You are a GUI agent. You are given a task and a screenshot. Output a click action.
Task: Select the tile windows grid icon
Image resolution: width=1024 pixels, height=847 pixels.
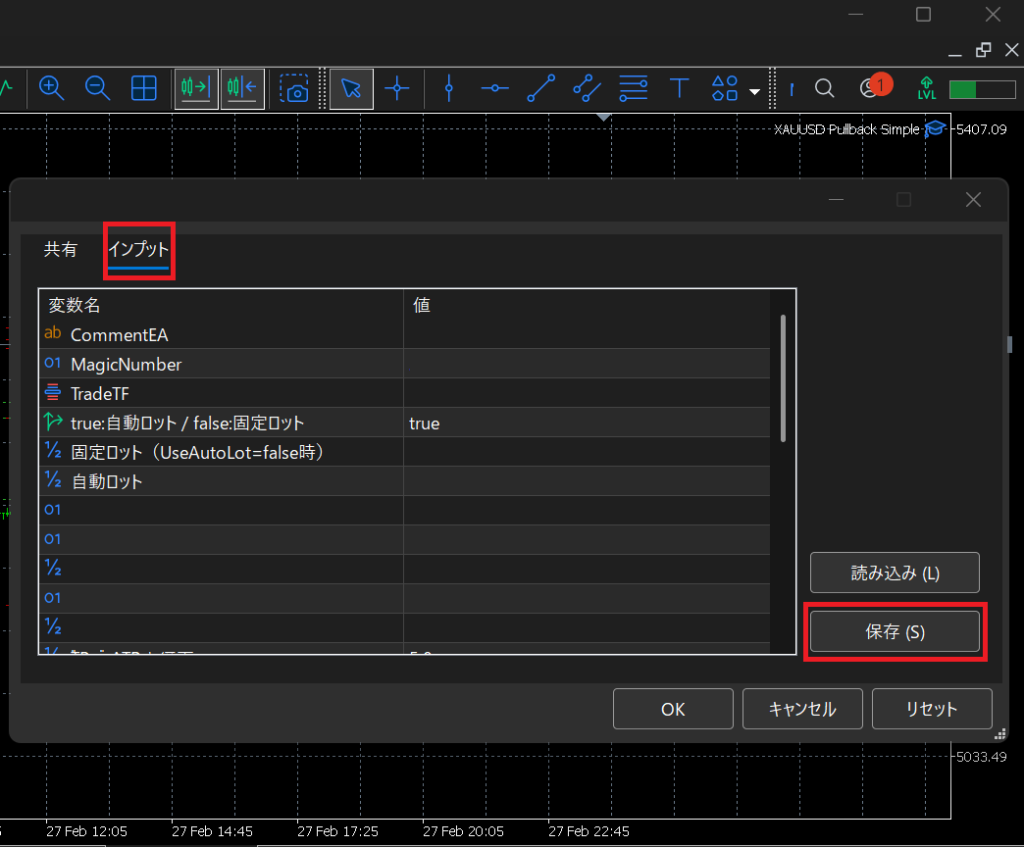(144, 88)
